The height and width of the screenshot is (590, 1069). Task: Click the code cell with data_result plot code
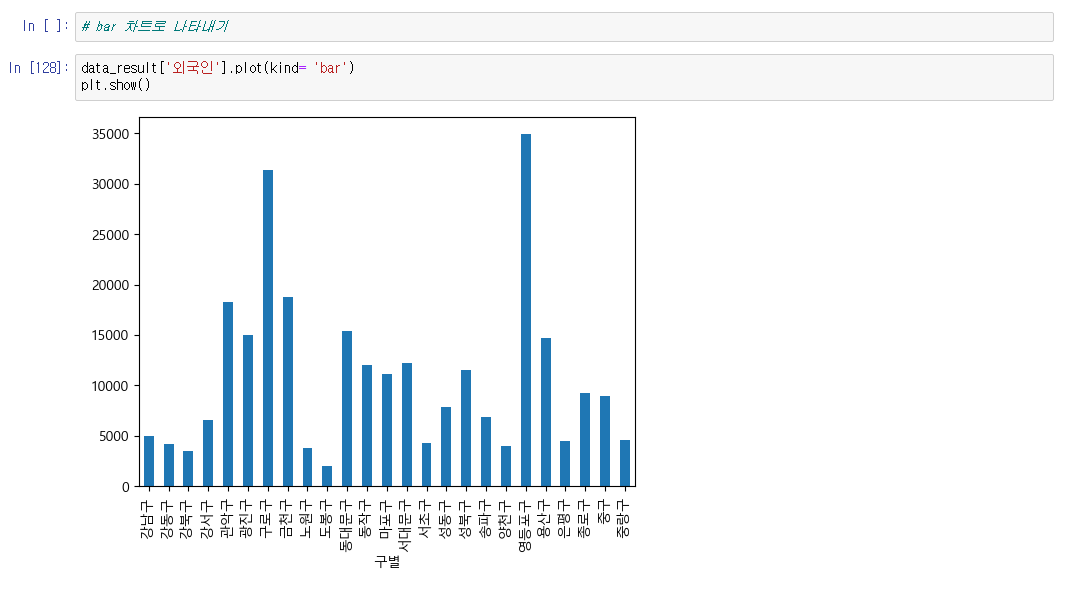[x=564, y=77]
